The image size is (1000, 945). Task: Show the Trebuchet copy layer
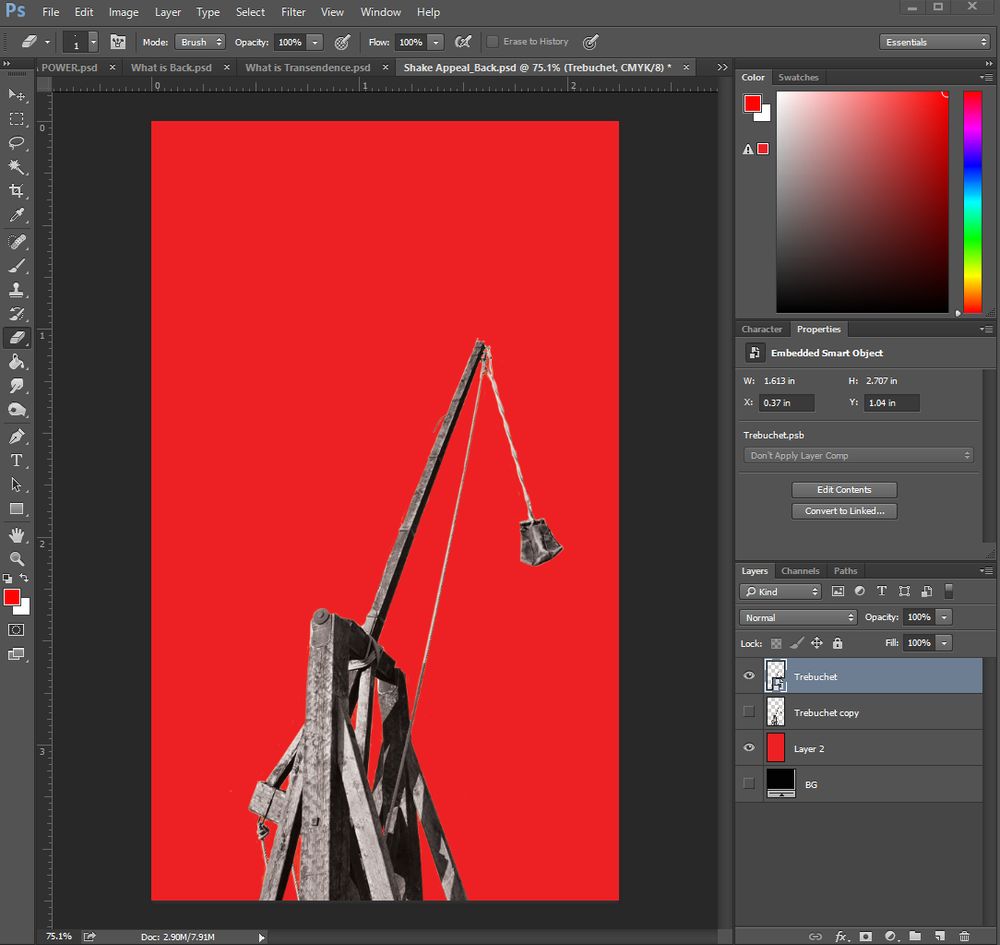(x=749, y=712)
